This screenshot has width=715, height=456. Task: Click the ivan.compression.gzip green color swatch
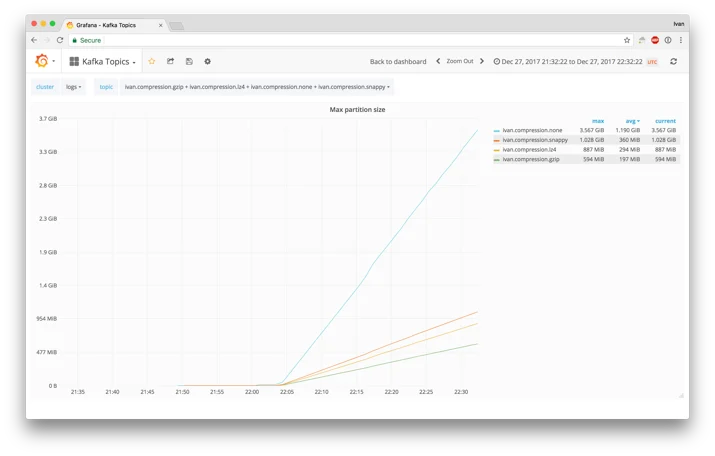click(x=497, y=160)
